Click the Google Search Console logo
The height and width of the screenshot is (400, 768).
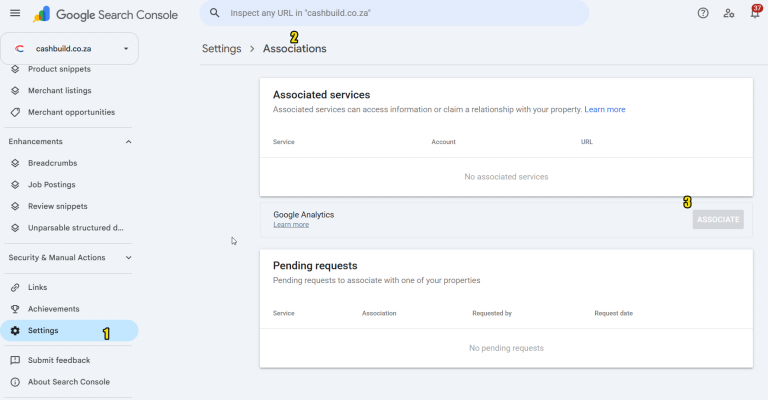105,14
